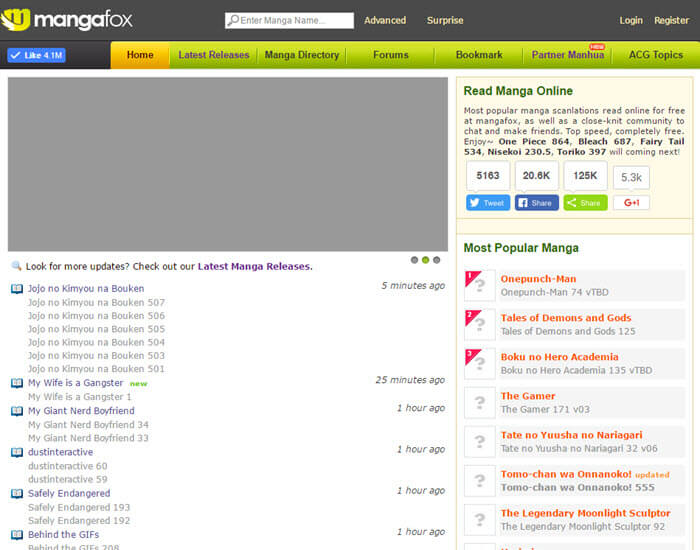
Task: Click the search magnifier icon in search box
Action: (x=233, y=21)
